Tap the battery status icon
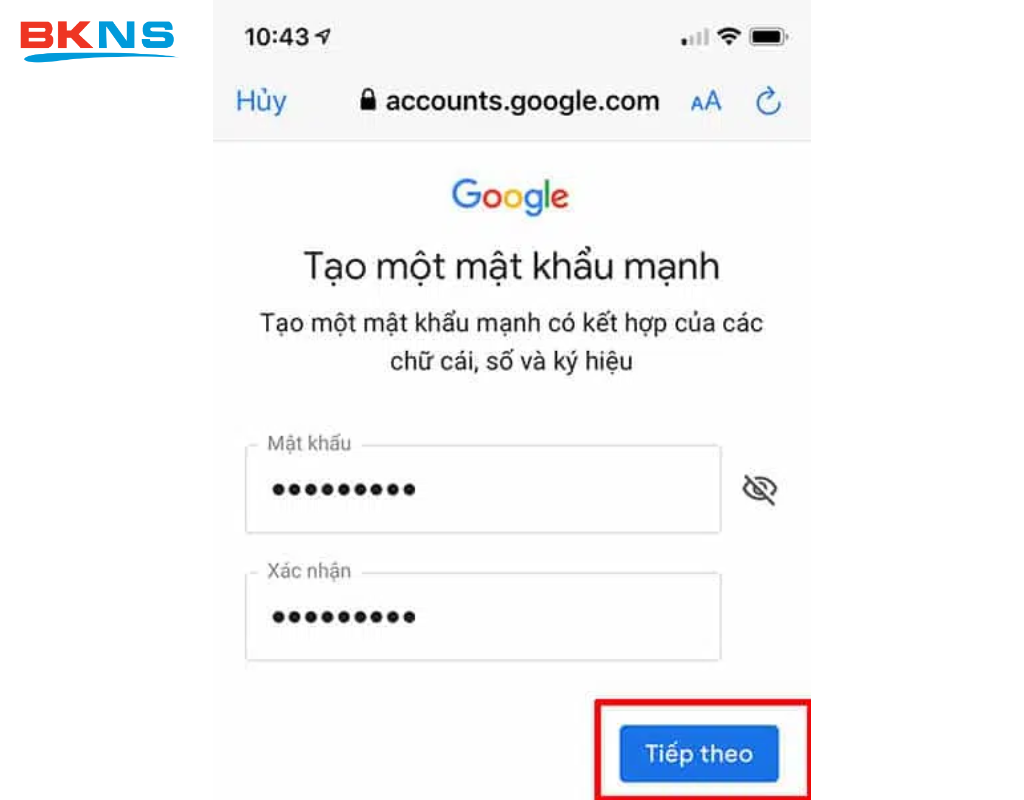 click(x=768, y=37)
